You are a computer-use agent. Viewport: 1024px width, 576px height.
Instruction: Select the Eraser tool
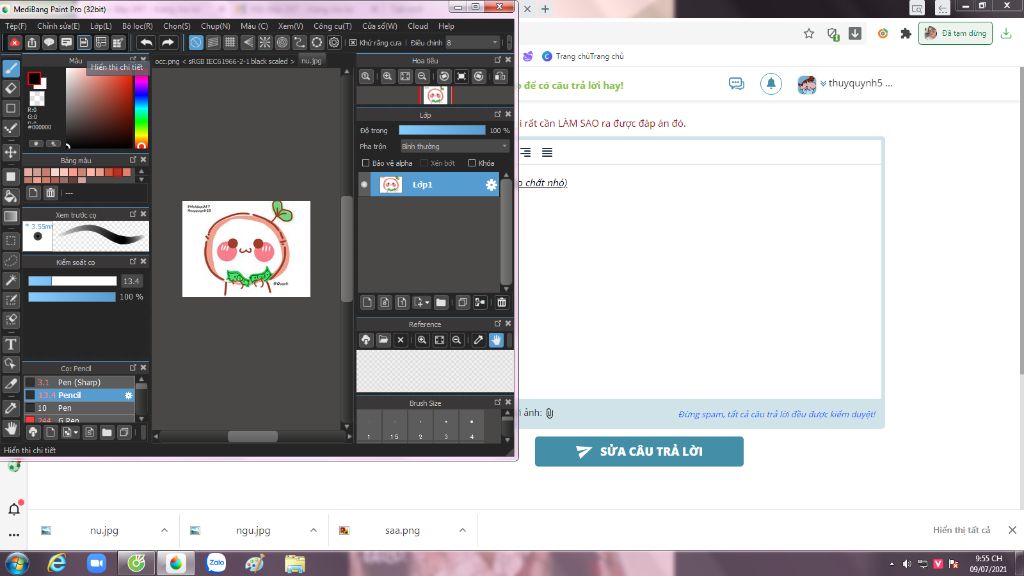(11, 88)
